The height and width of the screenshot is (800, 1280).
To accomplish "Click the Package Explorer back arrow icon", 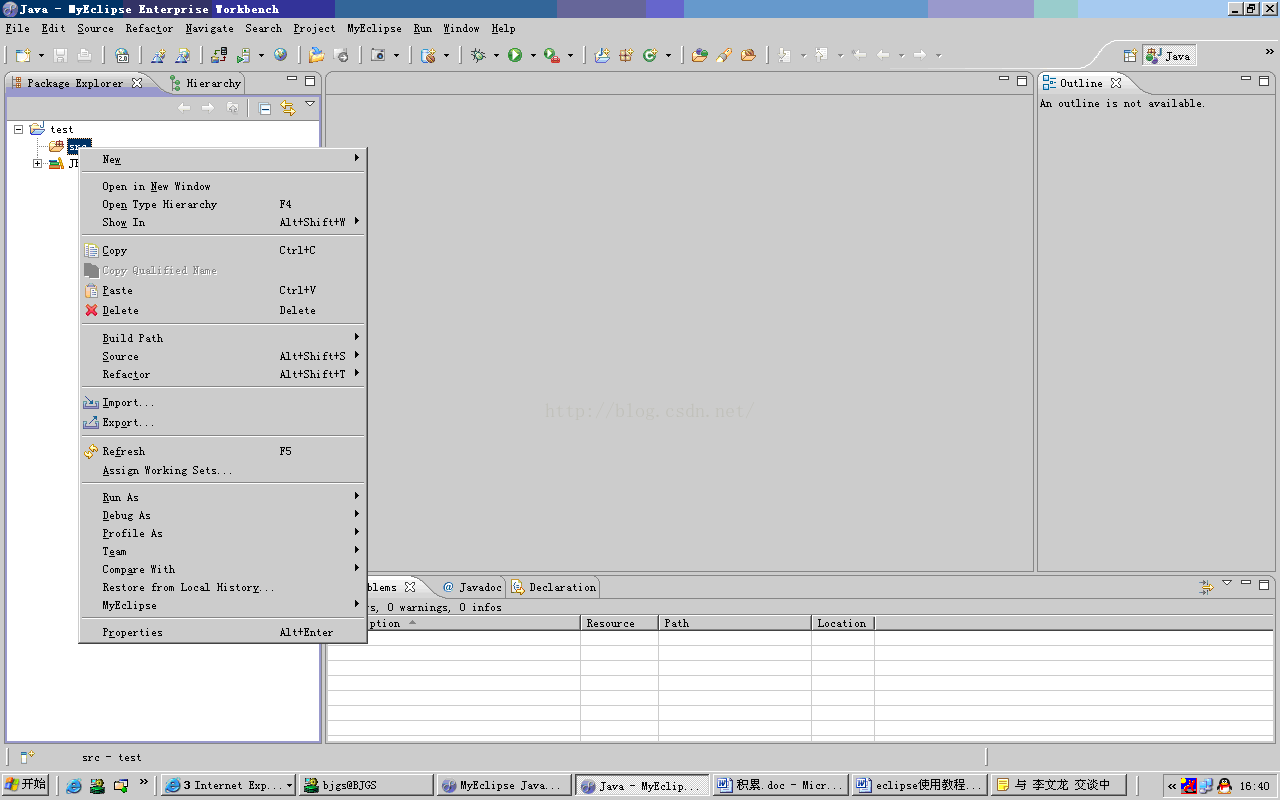I will [184, 108].
